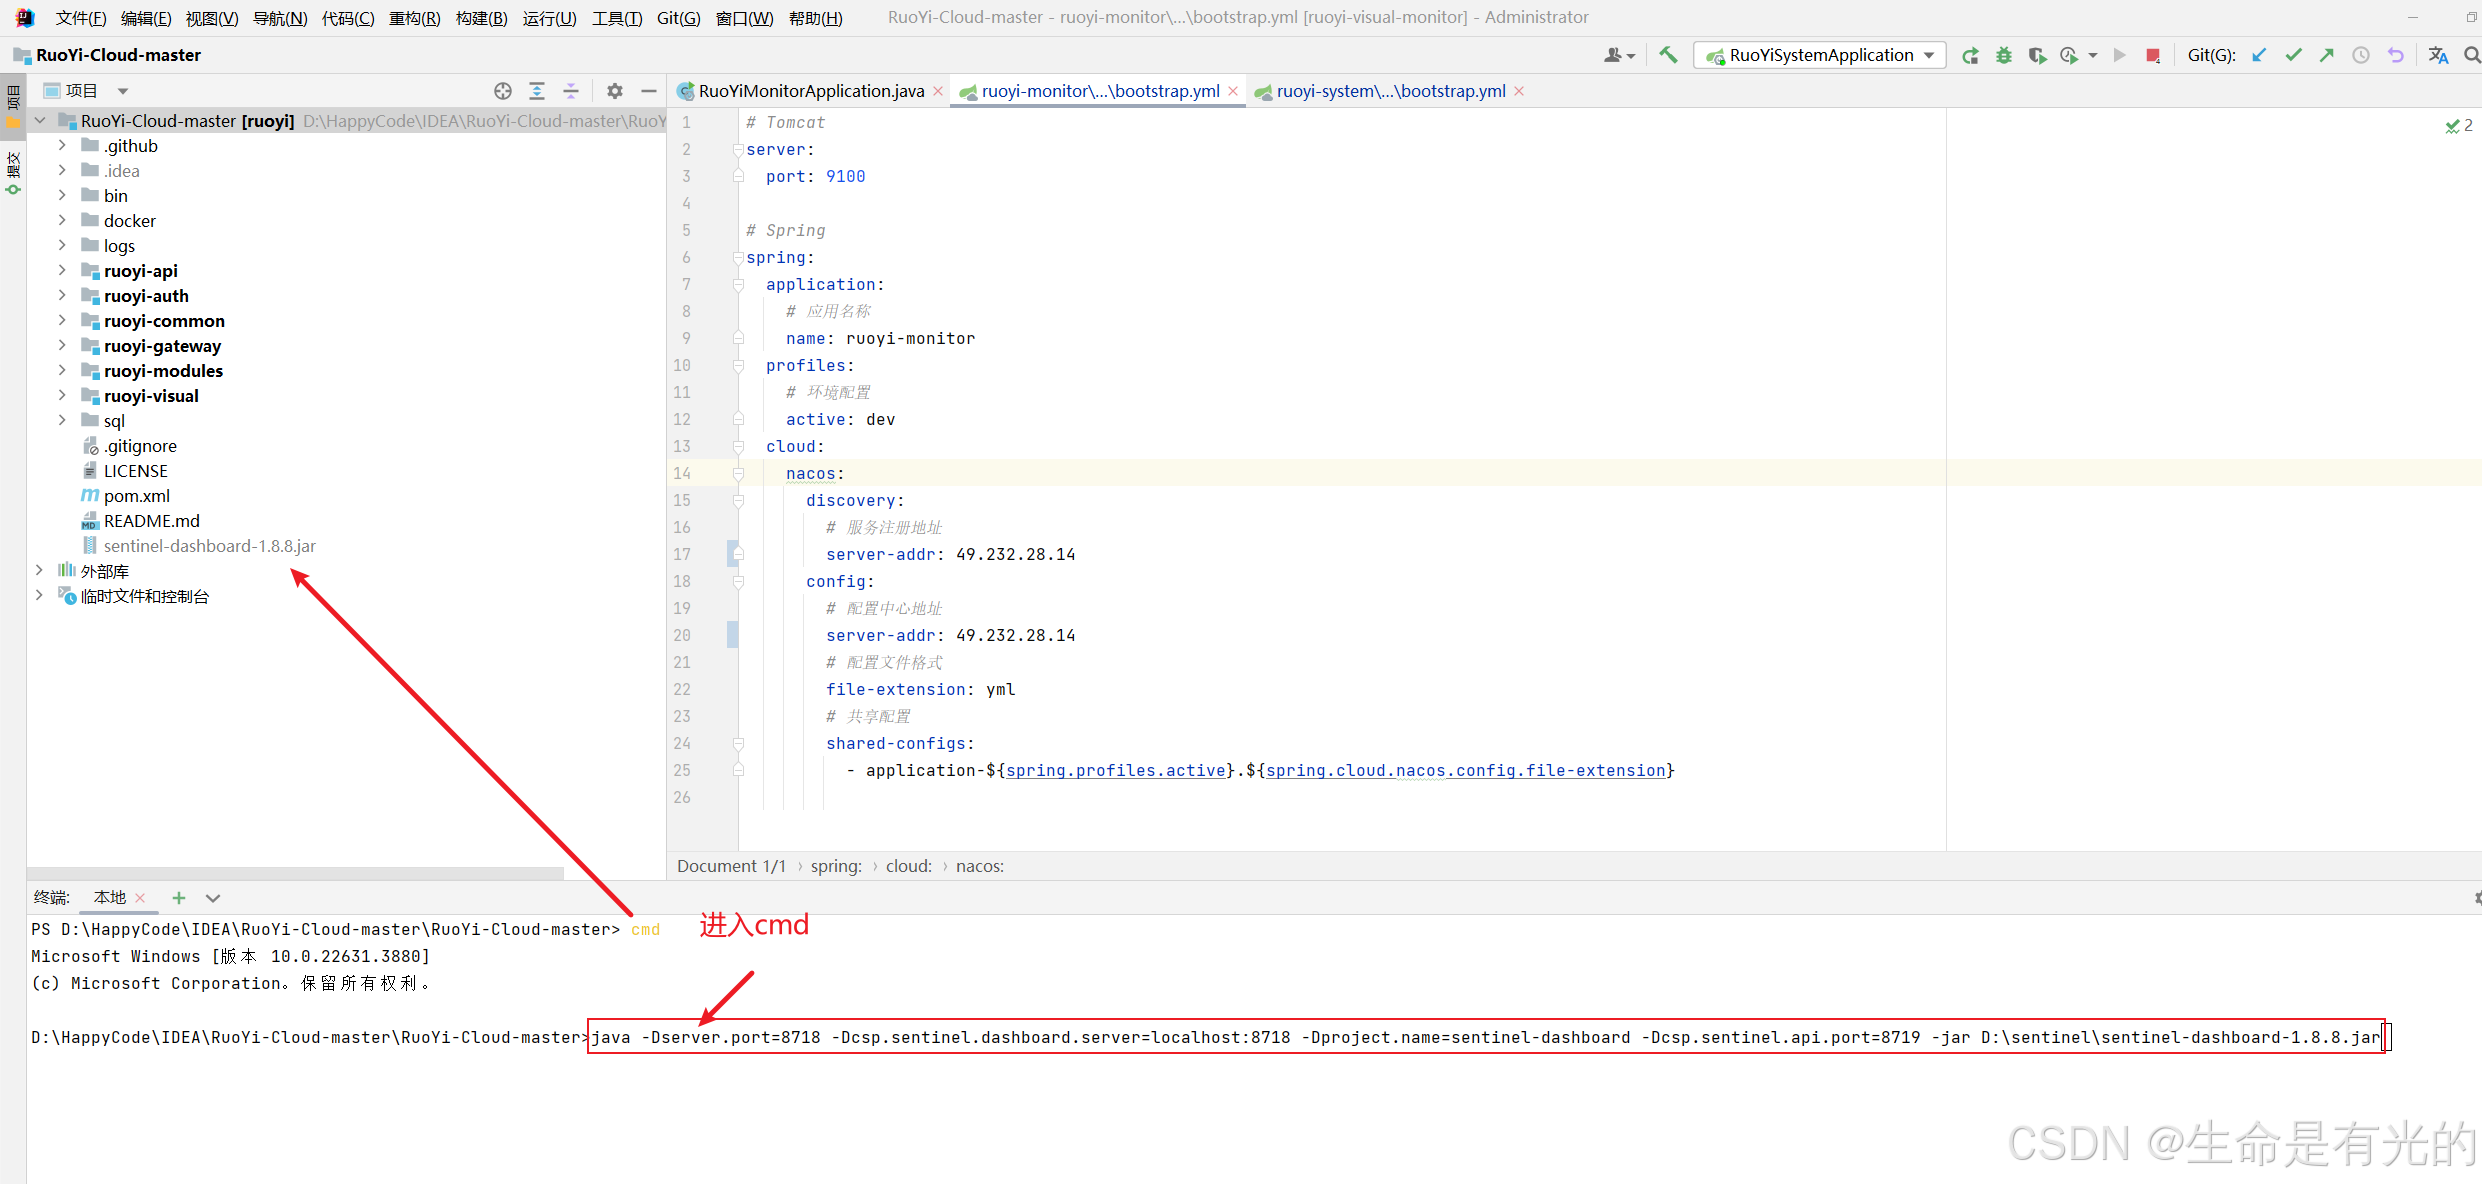
Task: Select the 本地 terminal tab
Action: click(110, 898)
